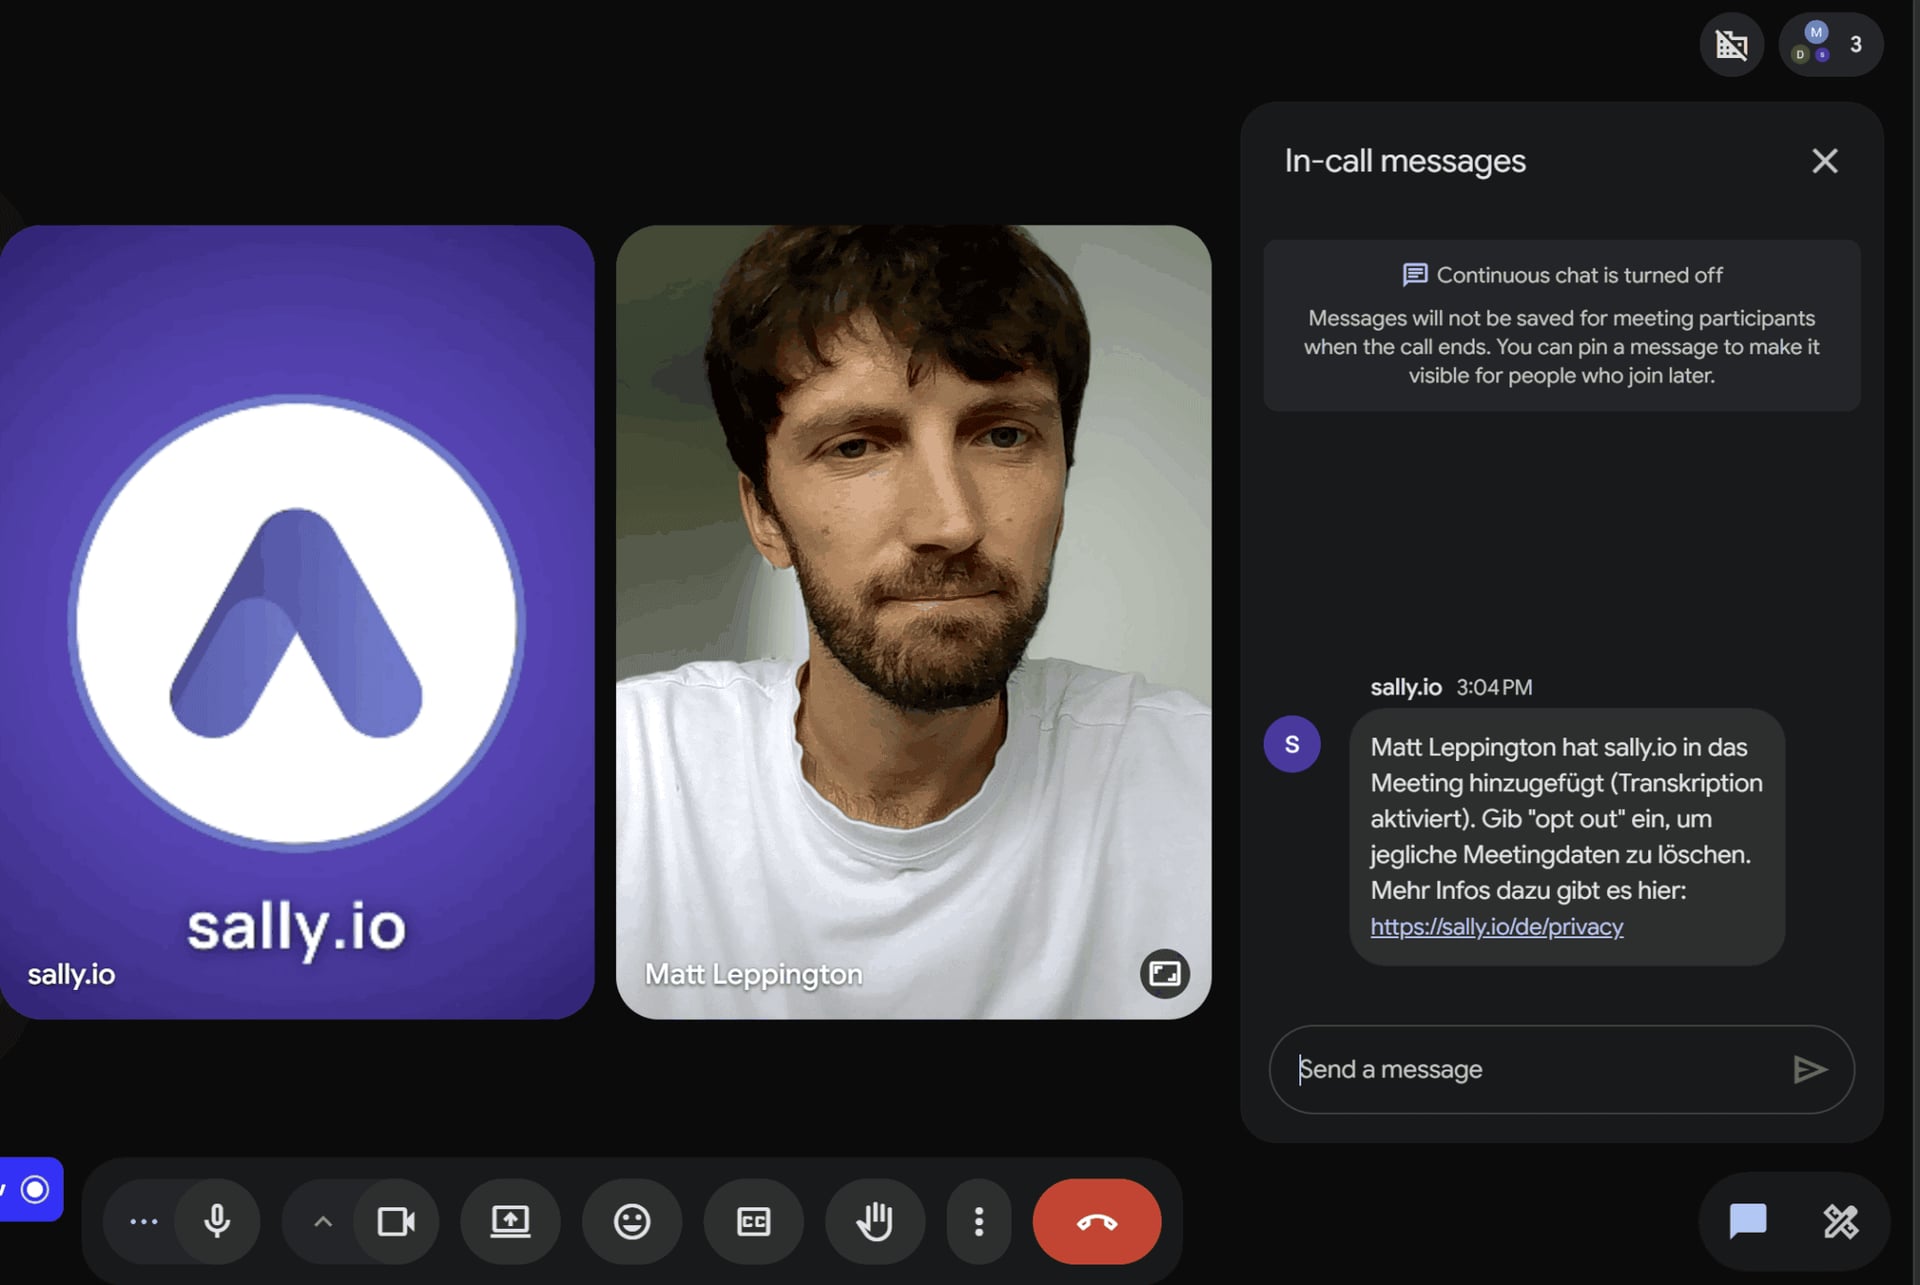1920x1285 pixels.
Task: Click the blue recording indicator button
Action: coord(31,1189)
